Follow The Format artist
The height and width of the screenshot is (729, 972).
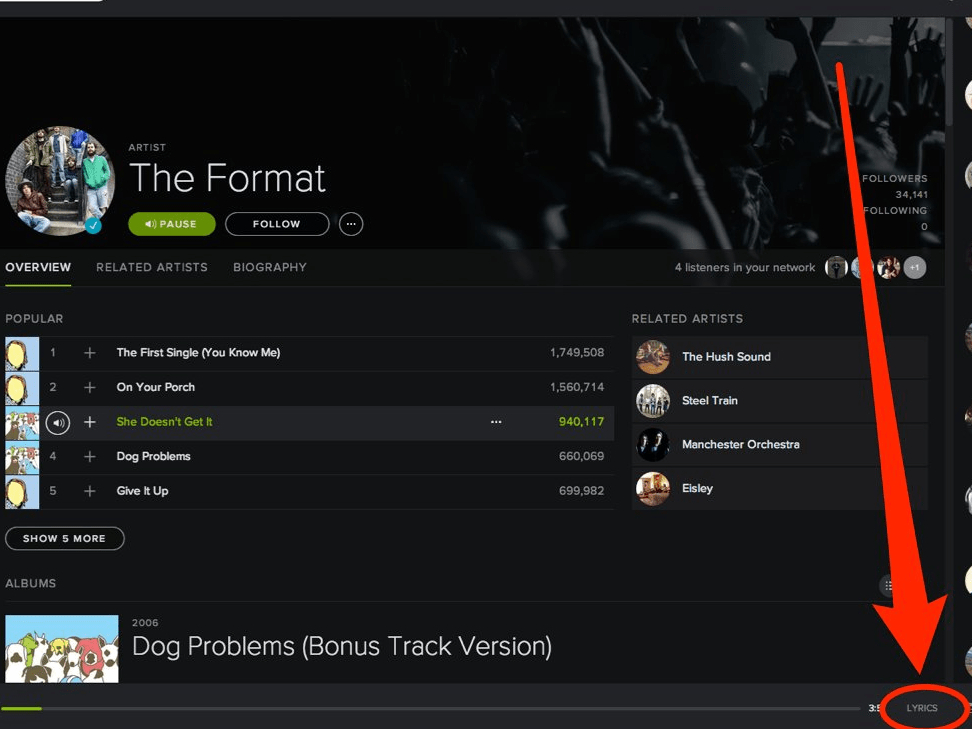coord(276,224)
